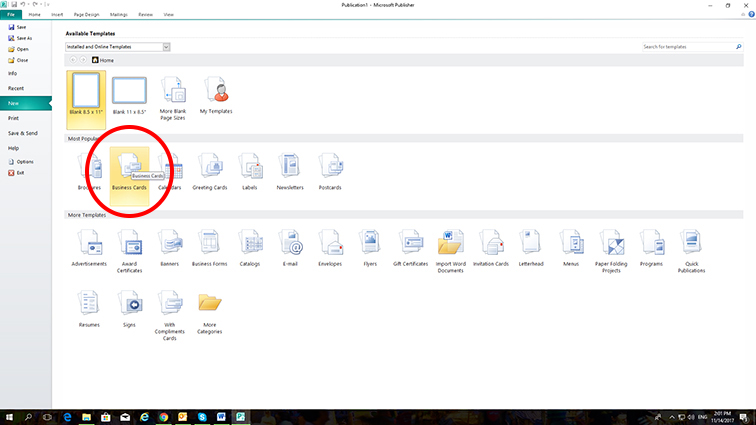Select the Blank 8.5 x 11" template
This screenshot has height=425, width=756.
tap(86, 100)
